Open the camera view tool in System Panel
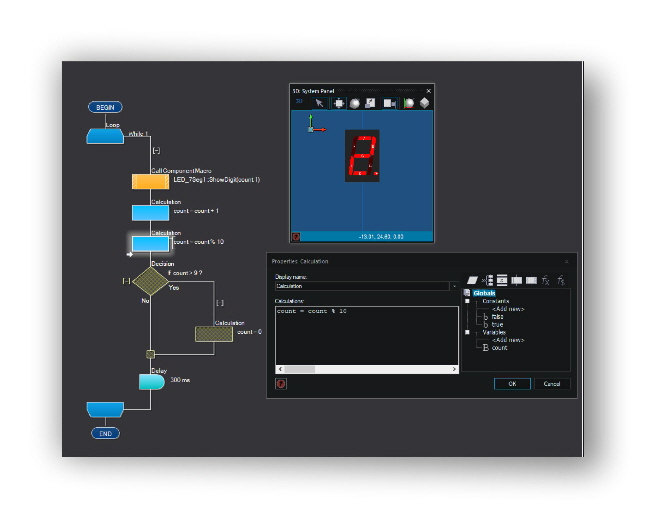This screenshot has height=531, width=660. [389, 104]
